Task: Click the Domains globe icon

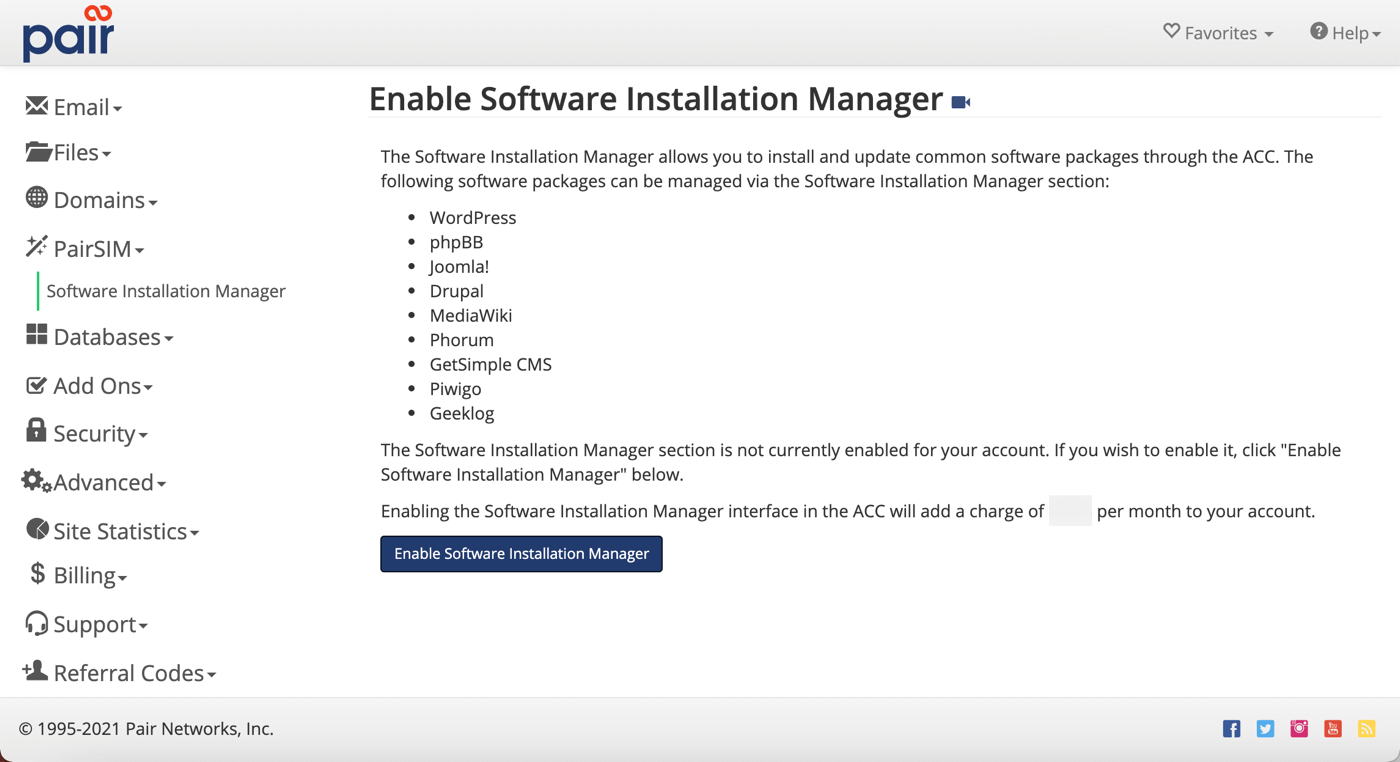Action: pos(37,197)
